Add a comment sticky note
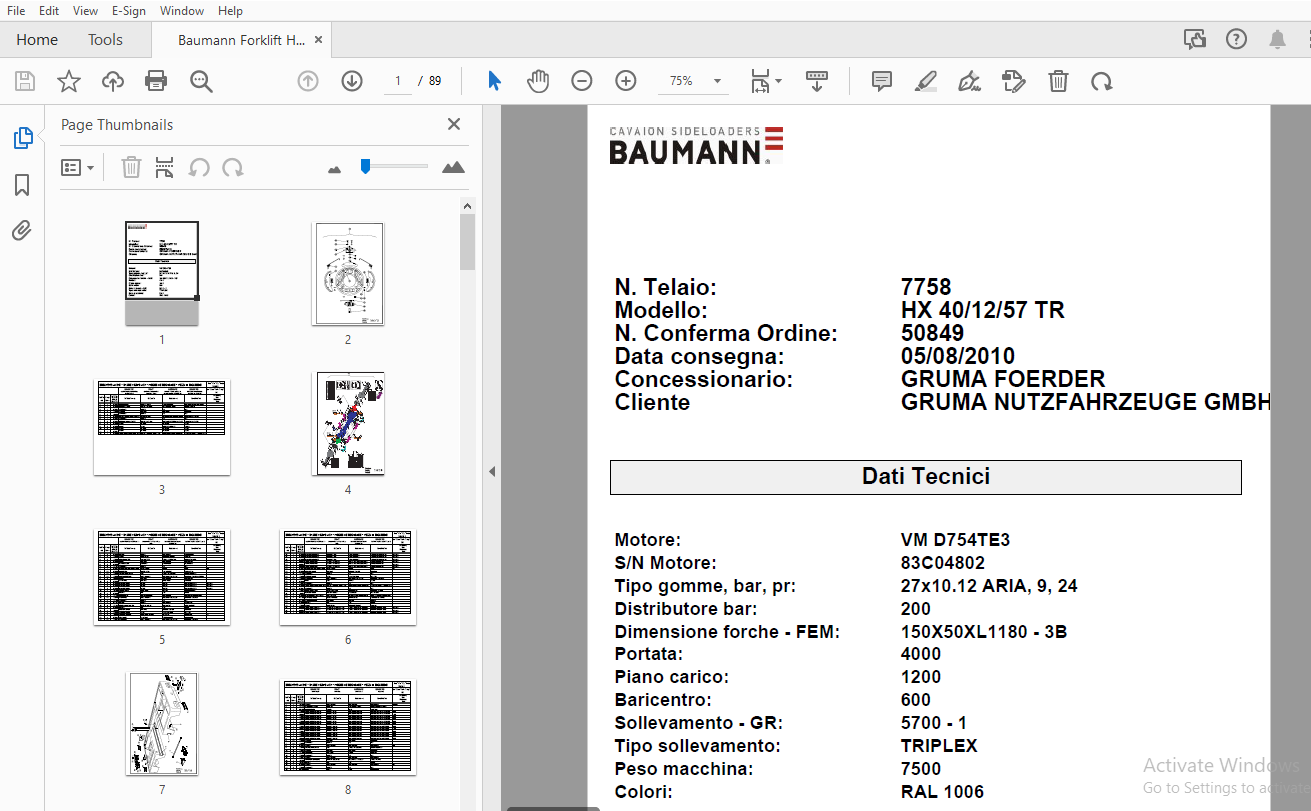The width and height of the screenshot is (1311, 811). coord(882,81)
